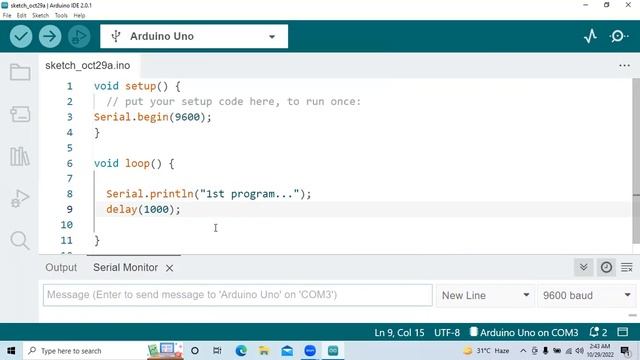640x360 pixels.
Task: Open the Windows Action Center icon
Action: 625,351
